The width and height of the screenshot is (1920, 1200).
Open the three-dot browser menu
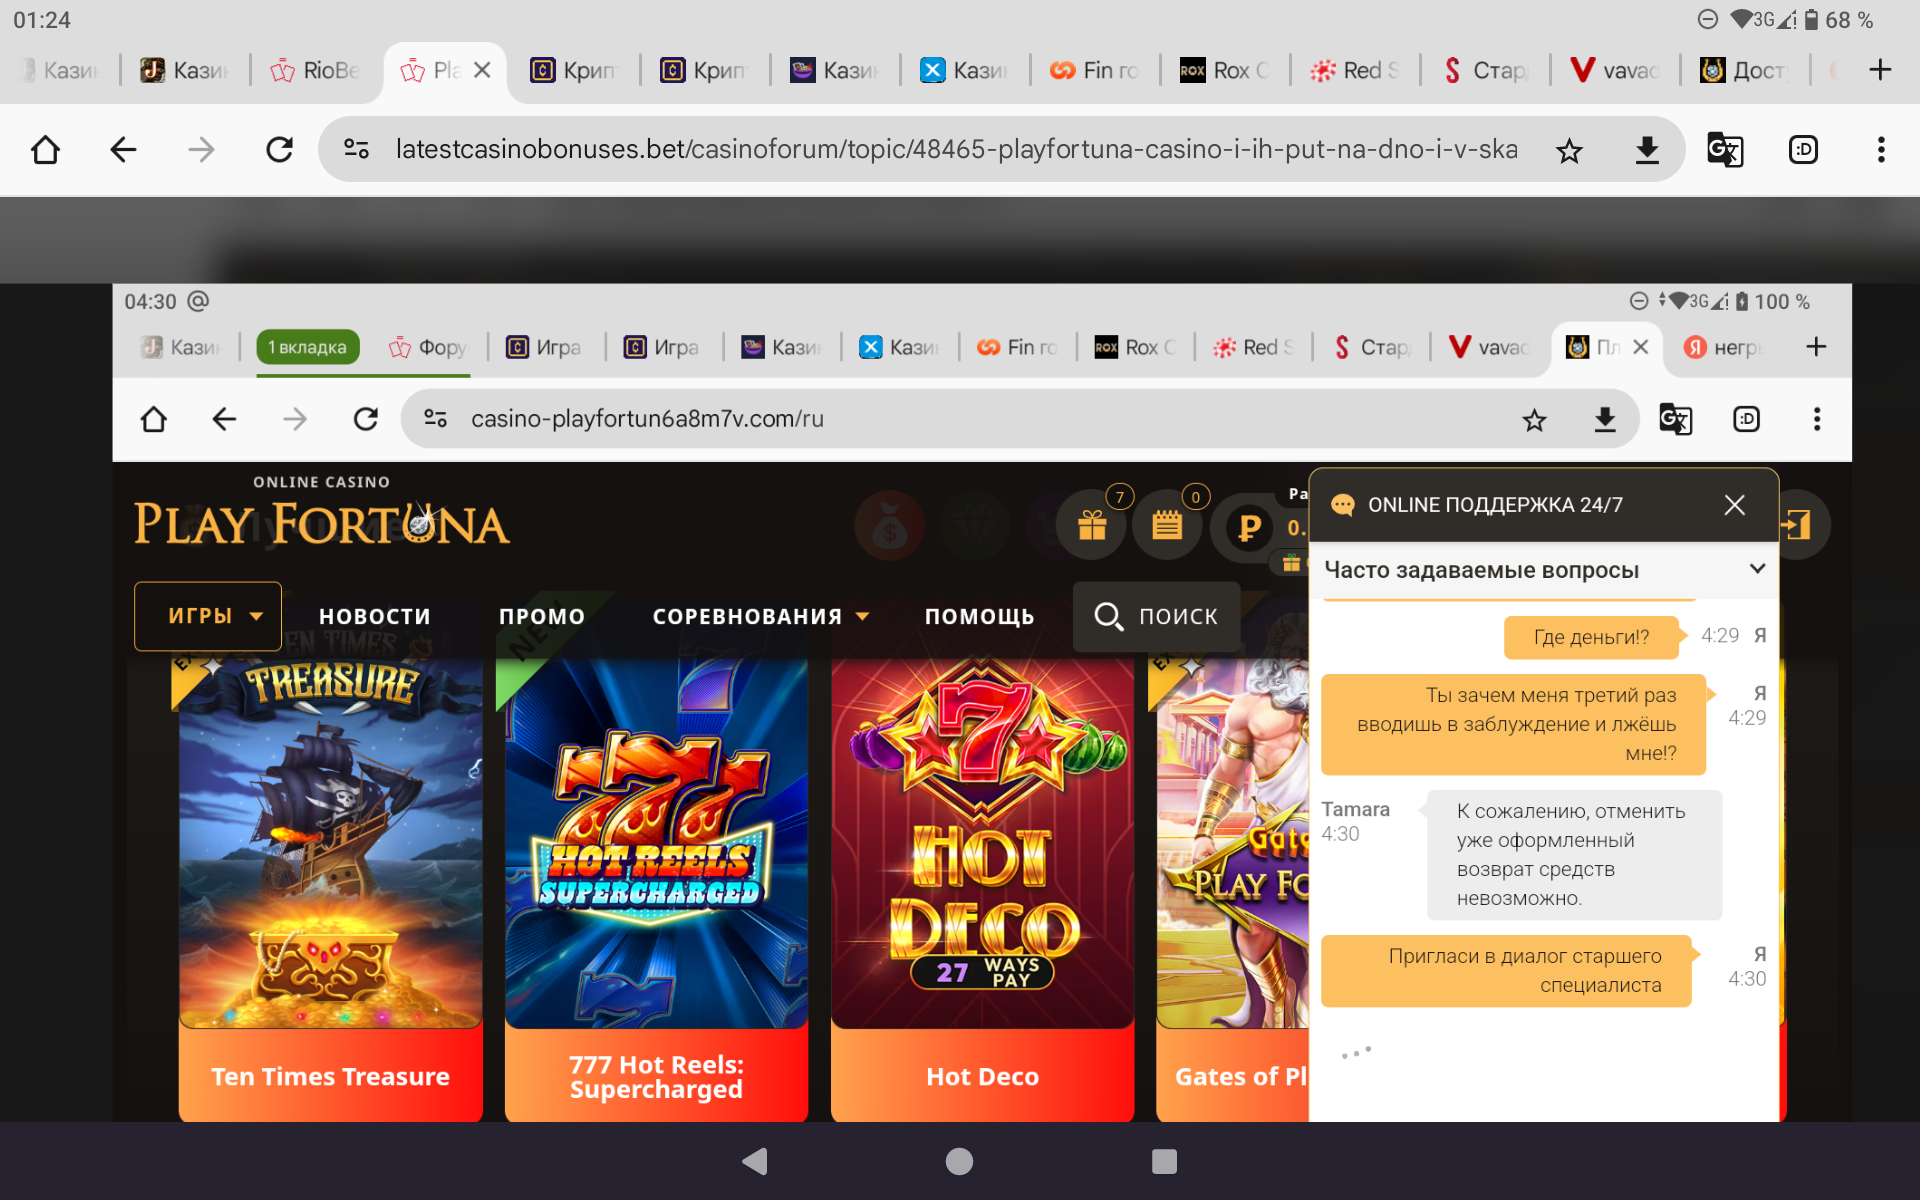pyautogui.click(x=1881, y=150)
